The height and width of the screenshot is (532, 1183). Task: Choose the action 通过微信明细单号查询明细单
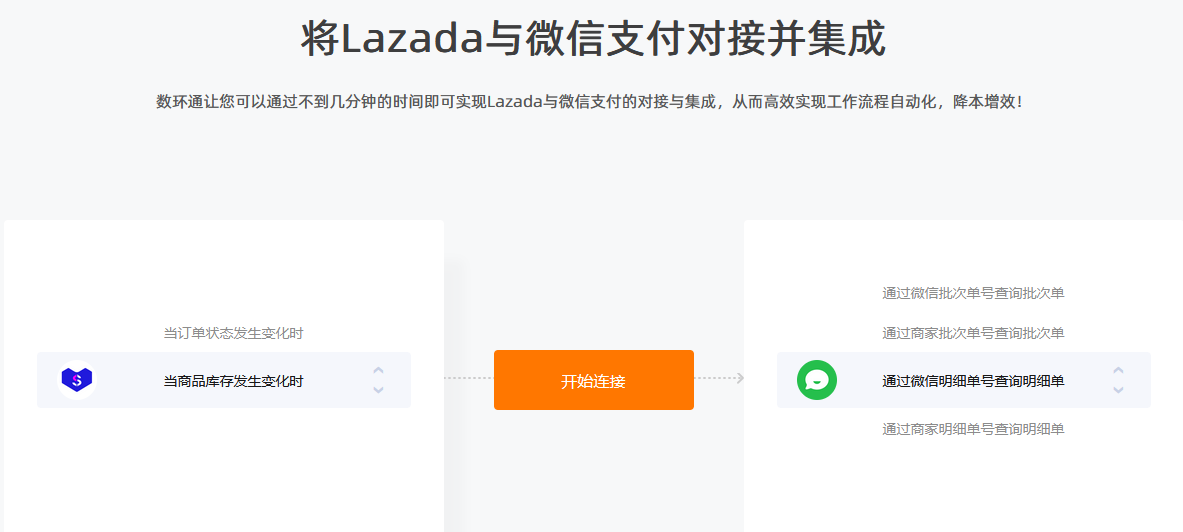pyautogui.click(x=973, y=382)
